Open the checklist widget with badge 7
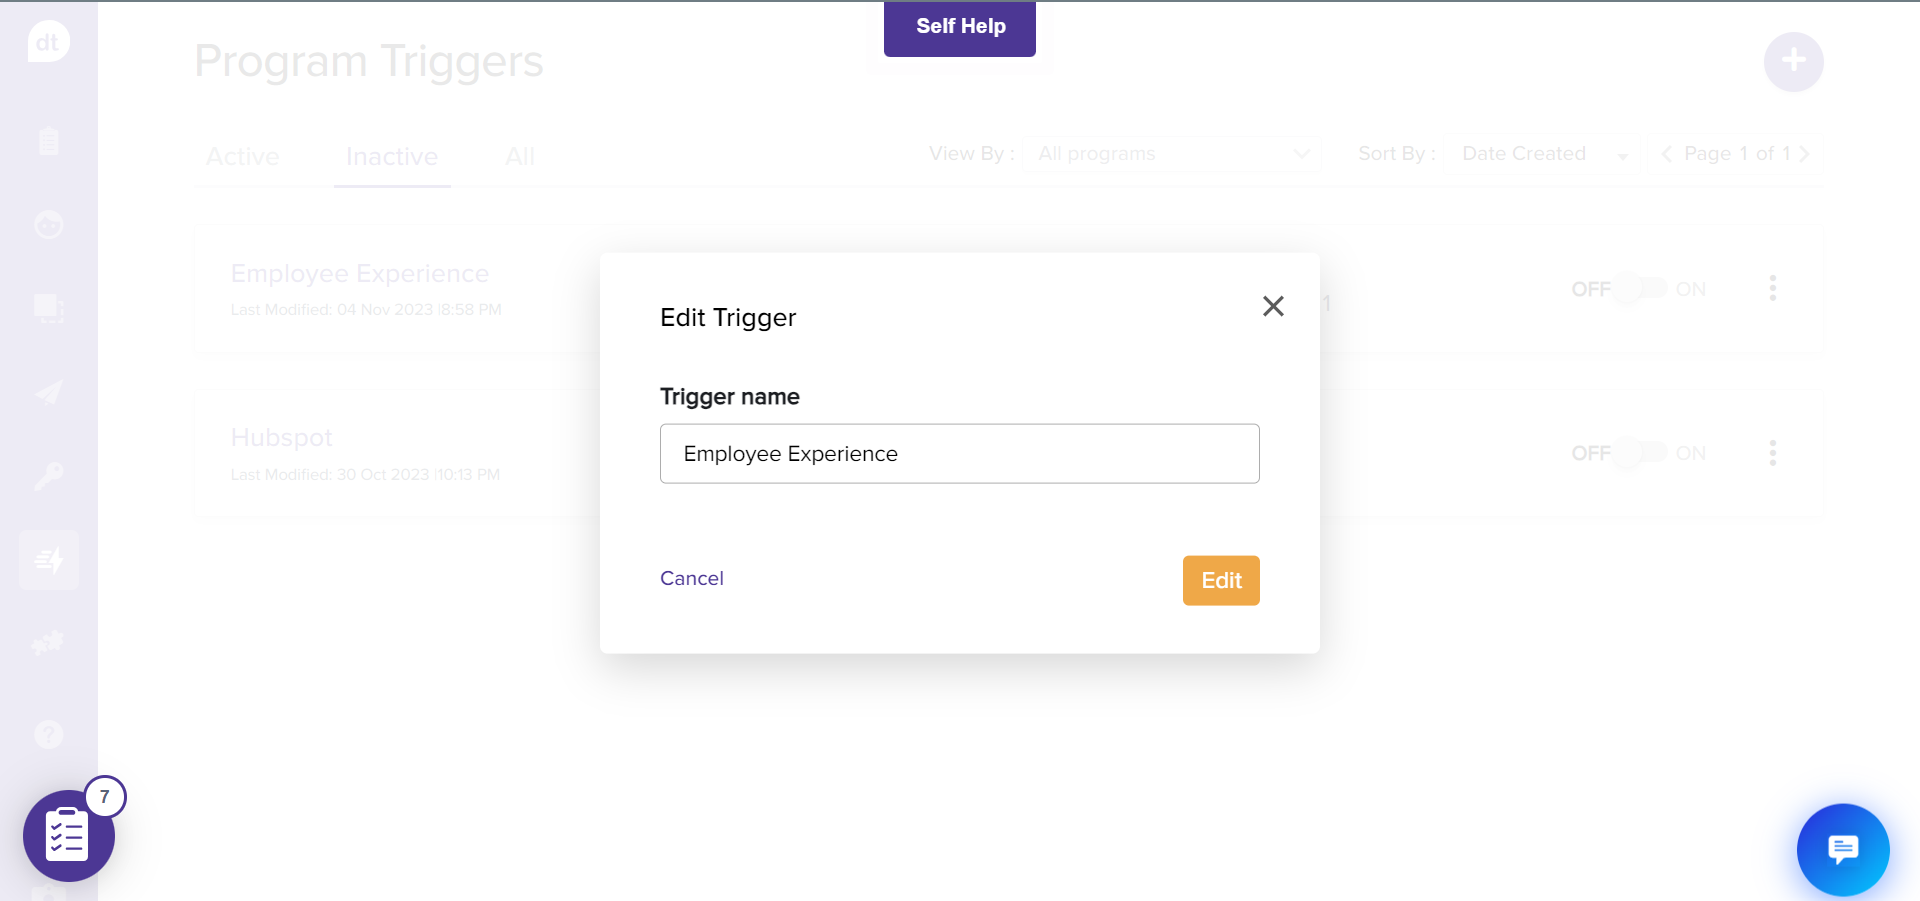1920x901 pixels. coord(68,835)
